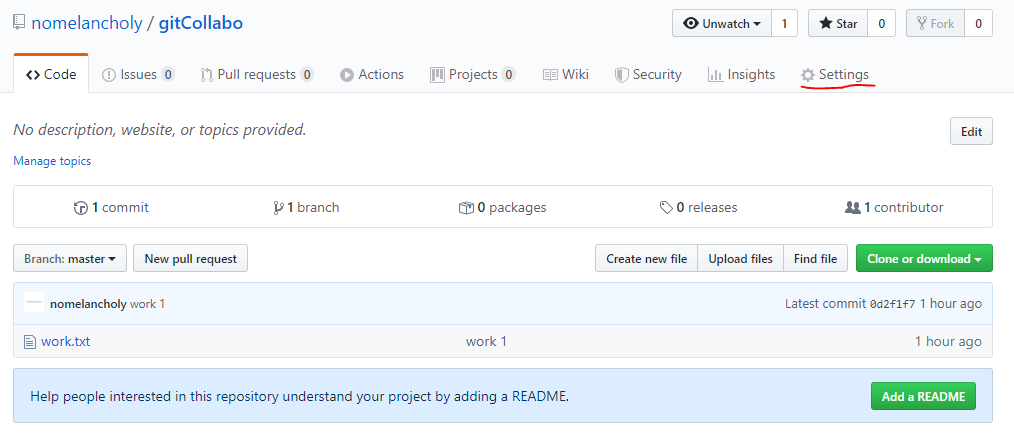The width and height of the screenshot is (1014, 445).
Task: Open nomelancholy author link in commit row
Action: [88, 303]
